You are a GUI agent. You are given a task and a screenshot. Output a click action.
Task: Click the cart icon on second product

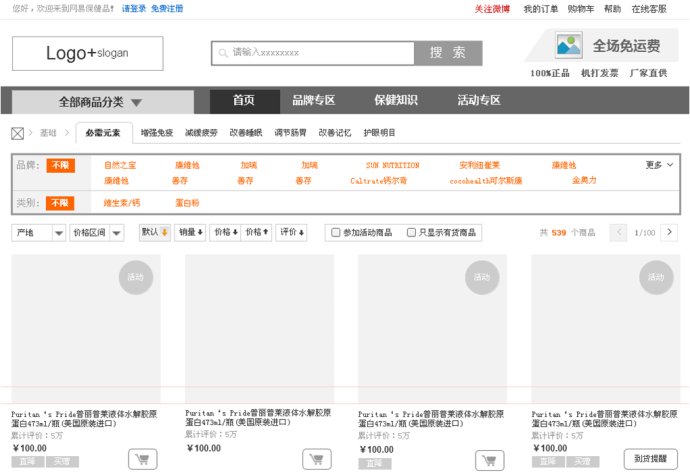317,460
